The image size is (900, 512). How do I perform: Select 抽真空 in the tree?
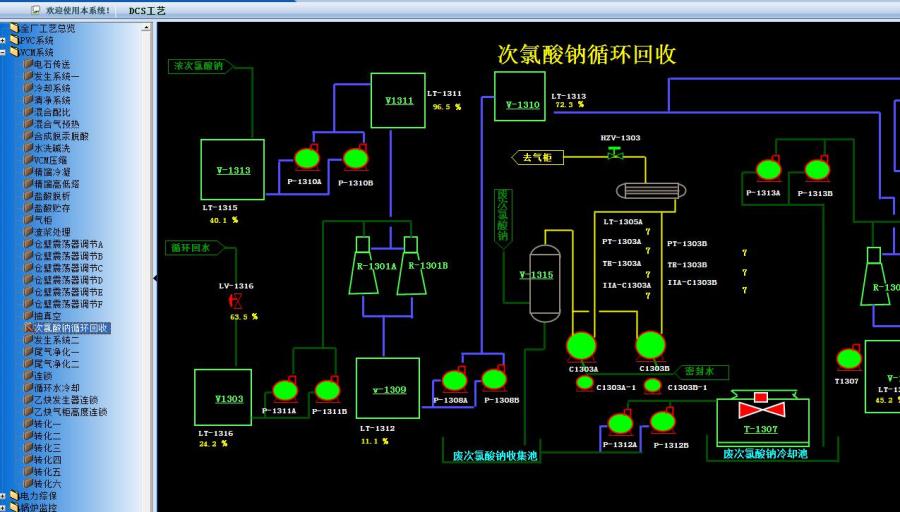pyautogui.click(x=47, y=316)
